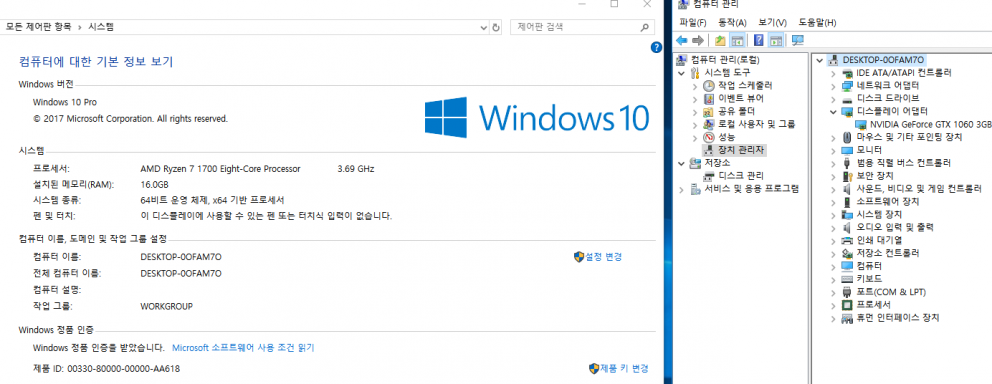Click 모든 제어판 항목 in the breadcrumb
Viewport: 992px width, 384px height.
(39, 27)
